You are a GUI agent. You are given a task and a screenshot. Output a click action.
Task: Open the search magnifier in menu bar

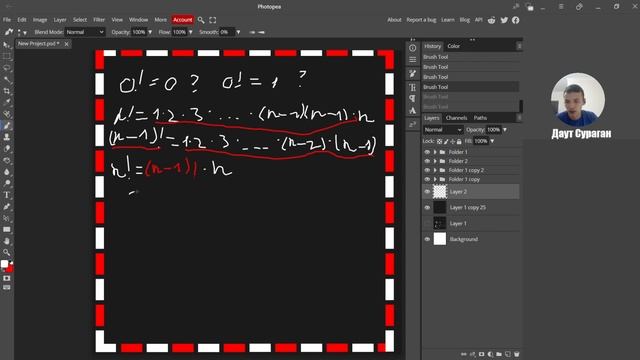point(201,20)
